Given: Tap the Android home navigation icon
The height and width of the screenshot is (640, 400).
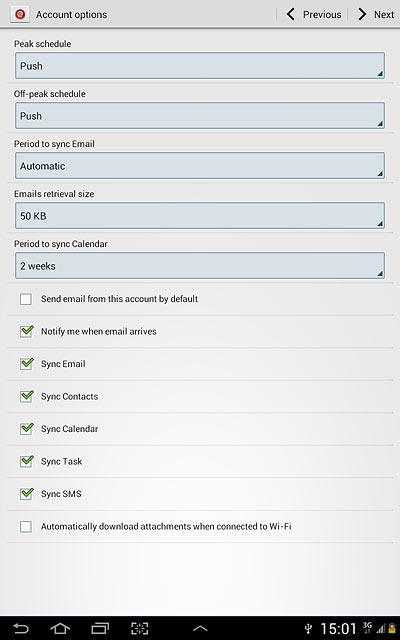Looking at the screenshot, I should tap(60, 628).
